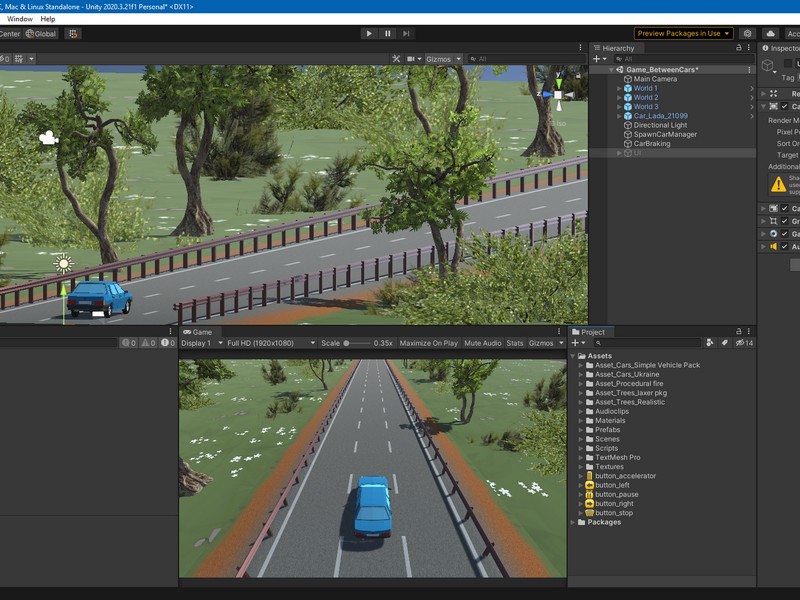Click the Hierarchy panel lock icon
This screenshot has height=600, width=800.
tap(739, 48)
